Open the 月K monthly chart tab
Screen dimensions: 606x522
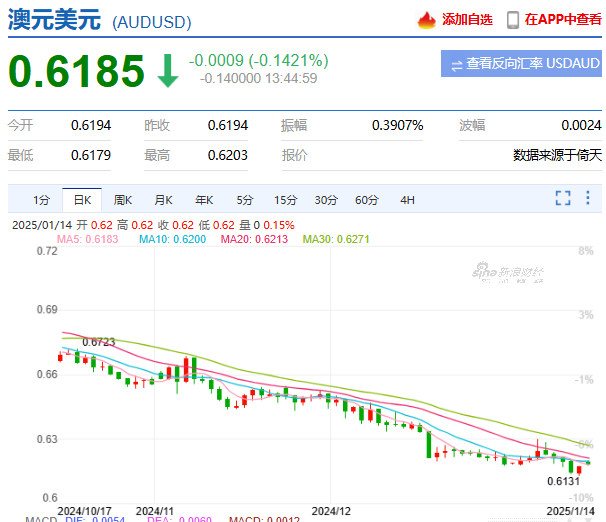click(x=163, y=199)
